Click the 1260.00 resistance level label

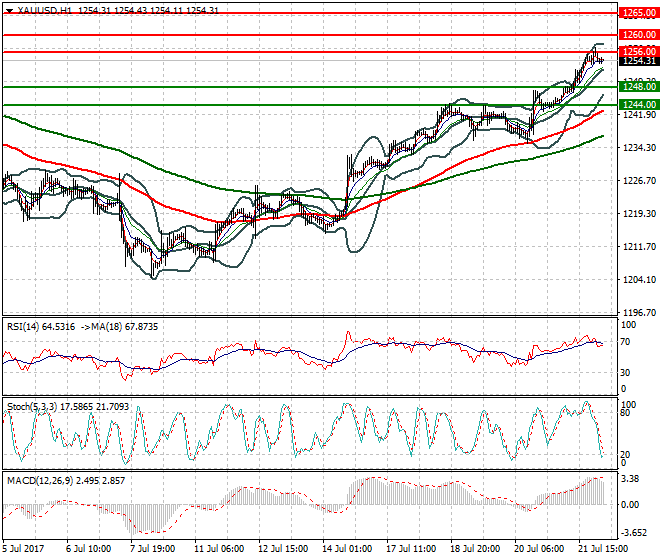tap(639, 35)
